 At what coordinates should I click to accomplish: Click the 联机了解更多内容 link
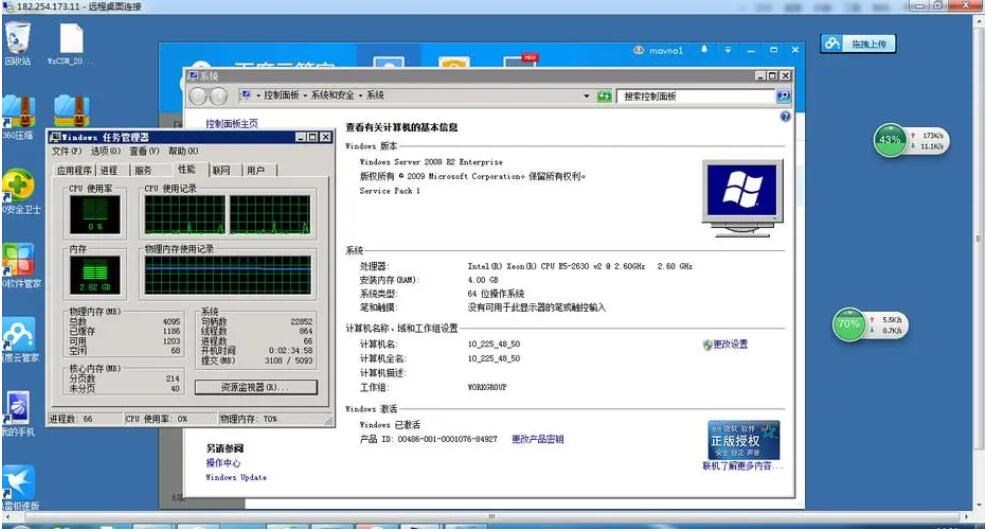click(743, 467)
